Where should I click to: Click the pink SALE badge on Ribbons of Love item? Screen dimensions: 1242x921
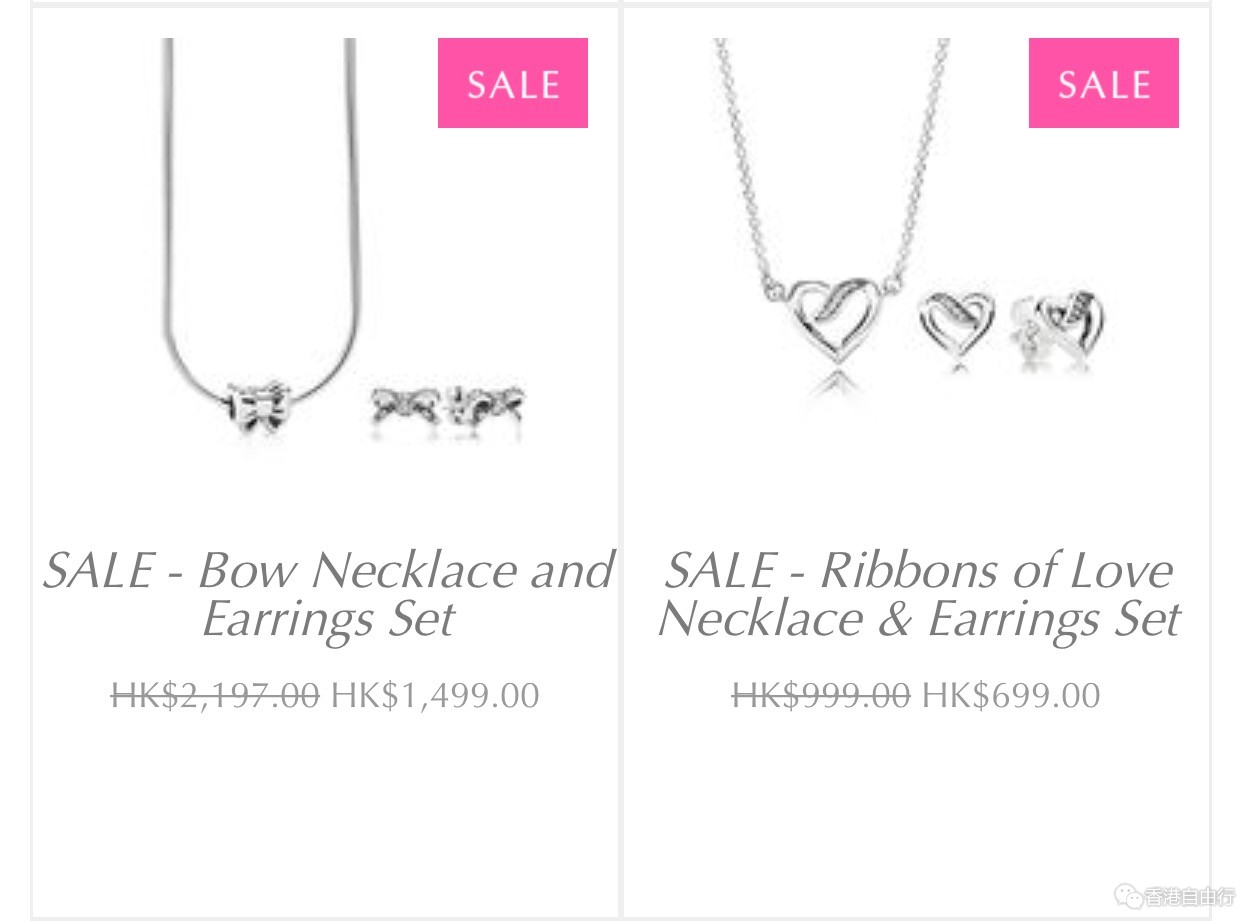[1103, 83]
